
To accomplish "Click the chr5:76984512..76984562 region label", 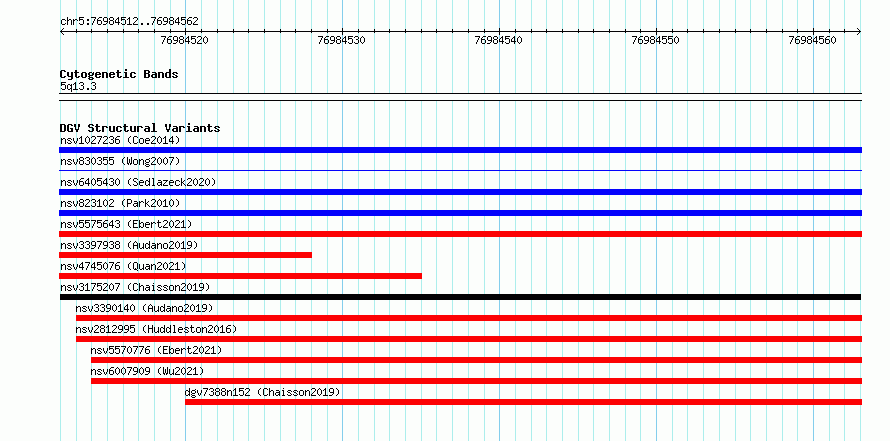I will coord(129,22).
